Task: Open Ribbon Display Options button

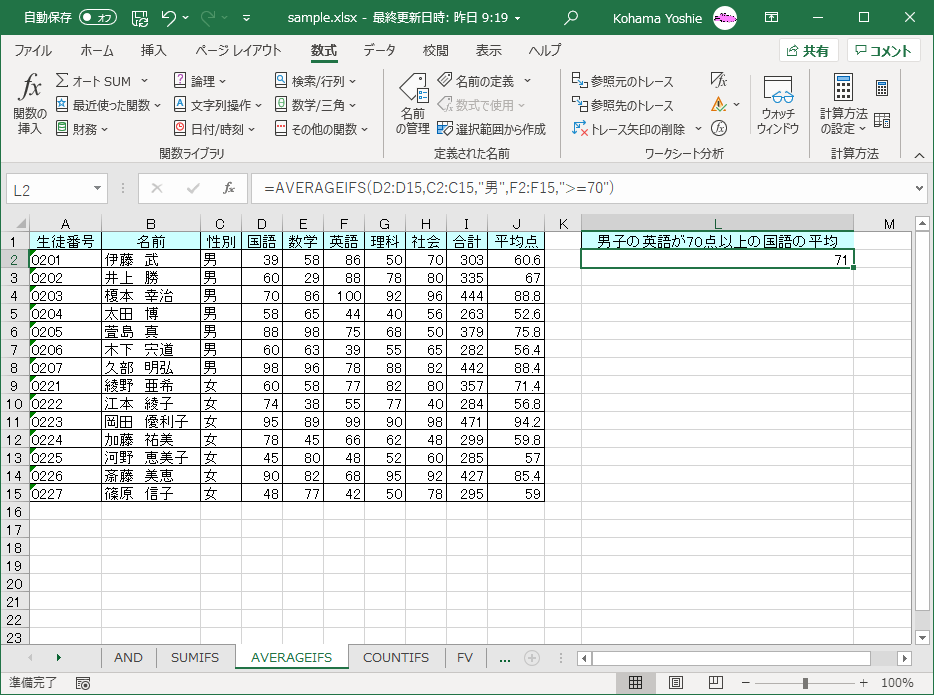Action: coord(771,18)
